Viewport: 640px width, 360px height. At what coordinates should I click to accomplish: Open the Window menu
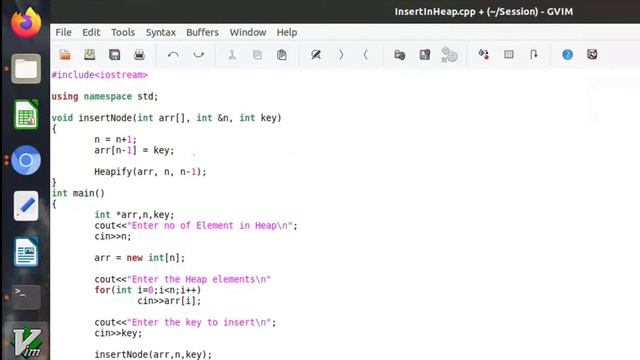(x=248, y=32)
